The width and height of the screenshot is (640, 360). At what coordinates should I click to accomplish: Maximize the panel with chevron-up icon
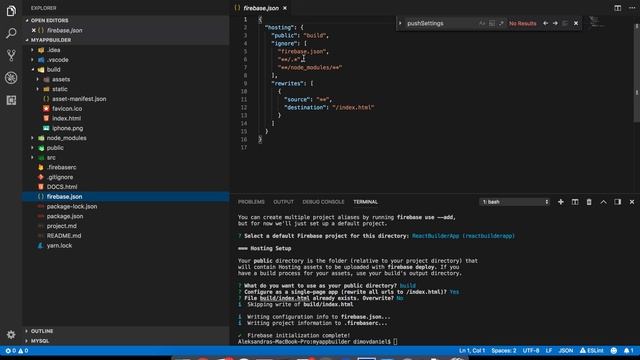tap(603, 202)
